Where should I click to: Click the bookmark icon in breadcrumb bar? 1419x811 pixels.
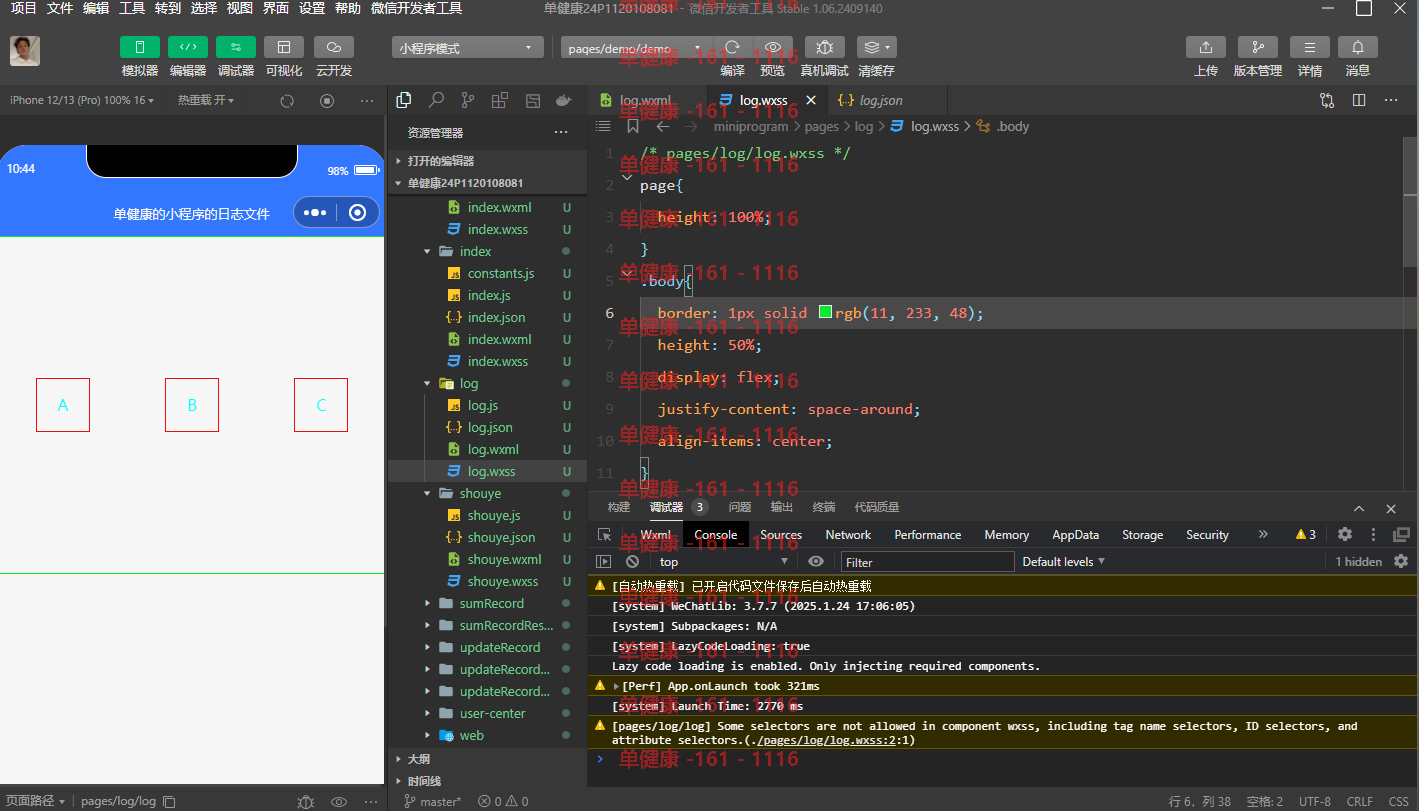pos(632,126)
